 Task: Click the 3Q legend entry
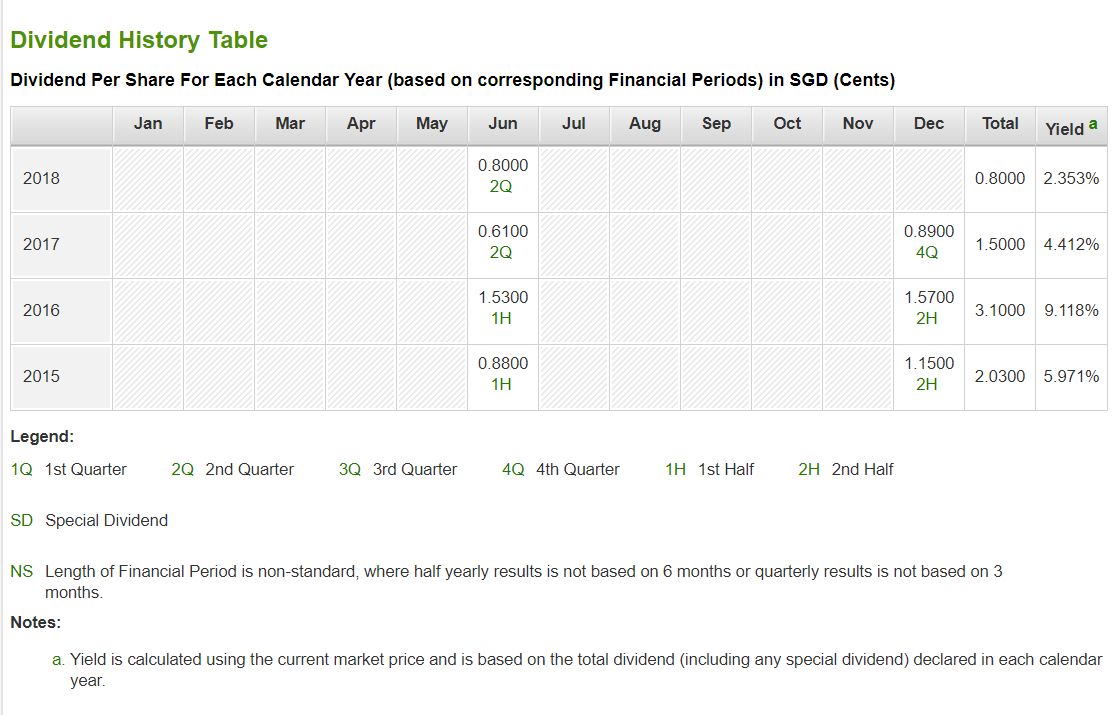click(x=398, y=470)
